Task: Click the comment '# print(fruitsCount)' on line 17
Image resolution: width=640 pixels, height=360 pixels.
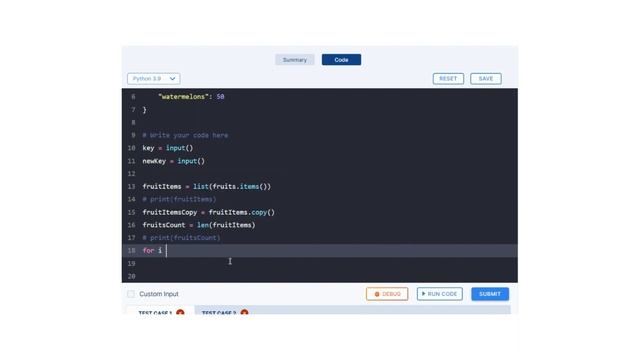Action: pos(181,238)
